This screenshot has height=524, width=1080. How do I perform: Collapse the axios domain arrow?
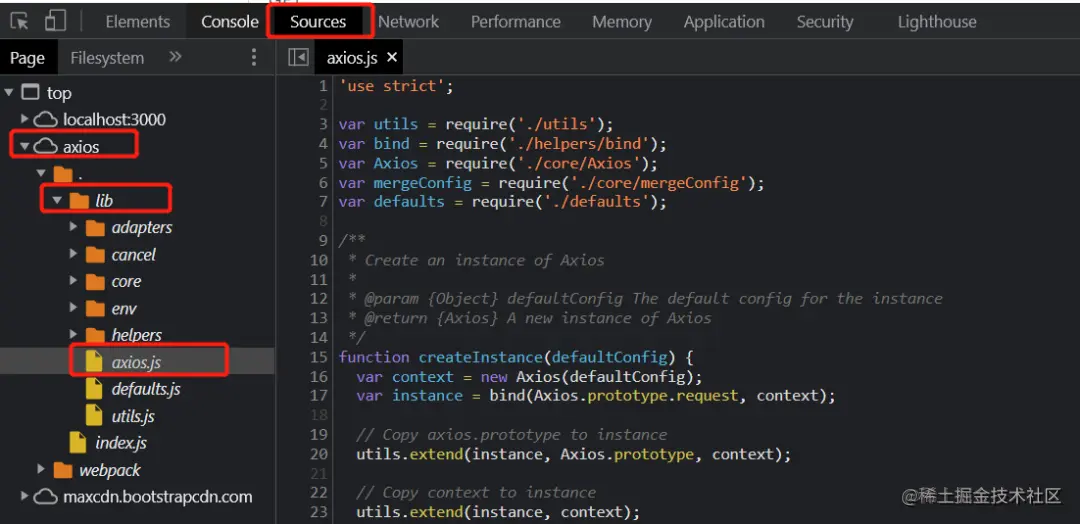[x=25, y=146]
